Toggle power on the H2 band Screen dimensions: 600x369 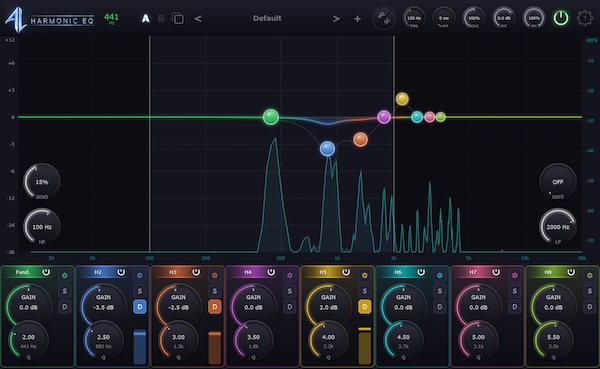(x=121, y=272)
